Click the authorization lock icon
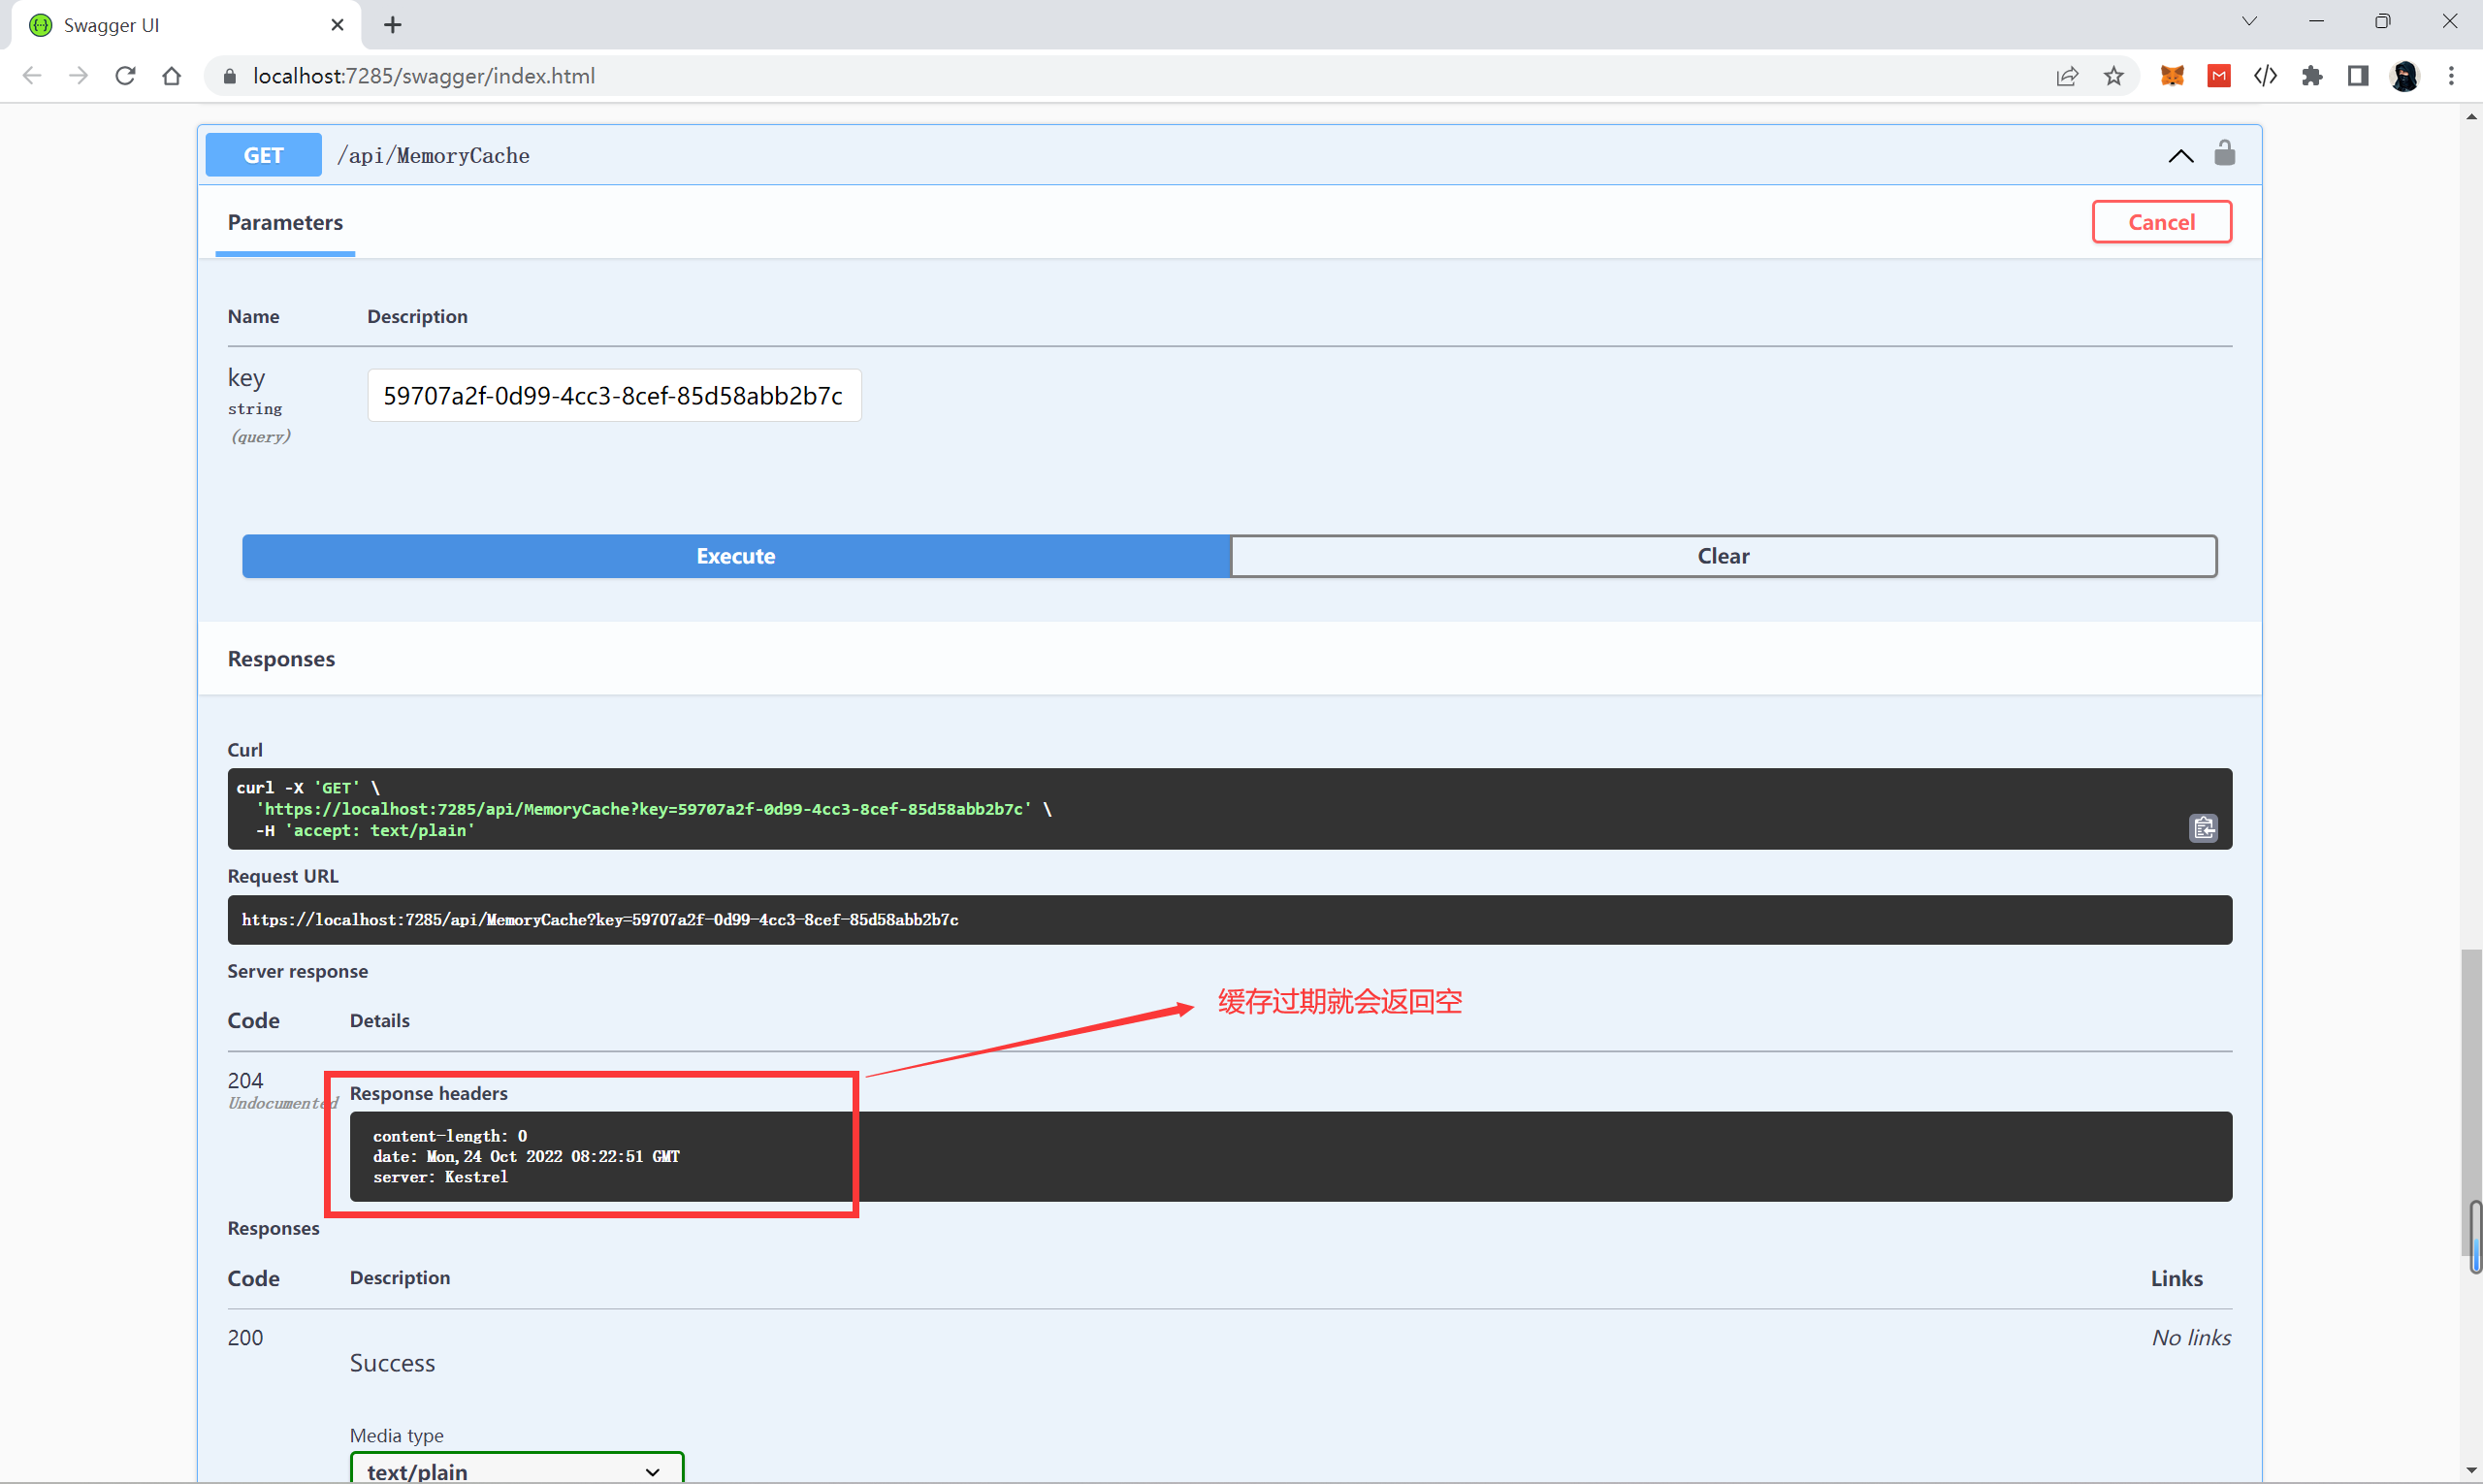Viewport: 2483px width, 1484px height. click(2224, 153)
